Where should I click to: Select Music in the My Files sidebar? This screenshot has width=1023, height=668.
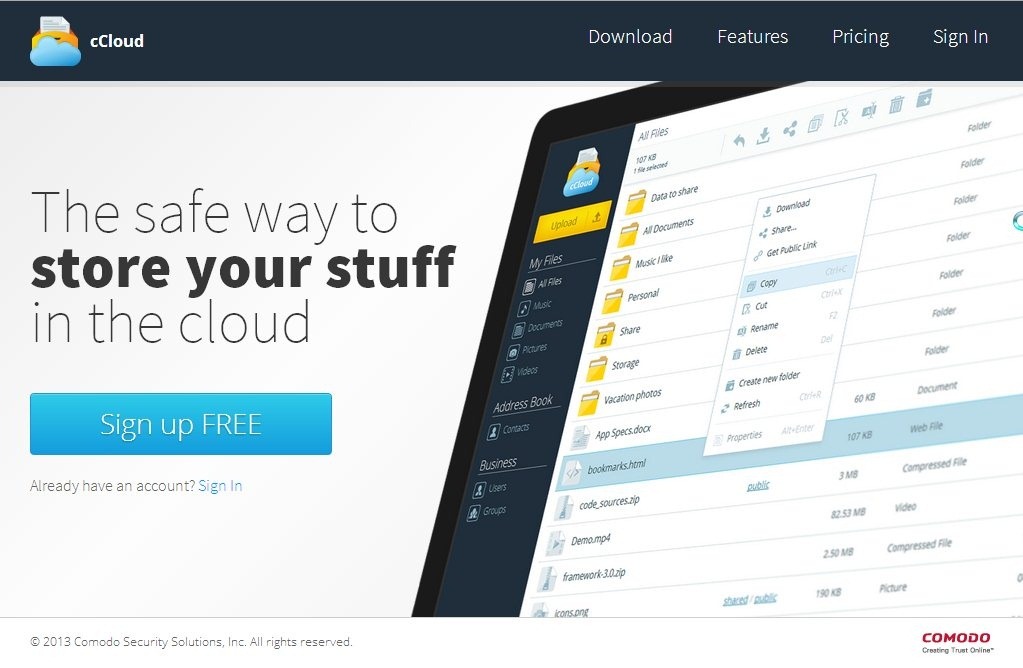click(535, 306)
